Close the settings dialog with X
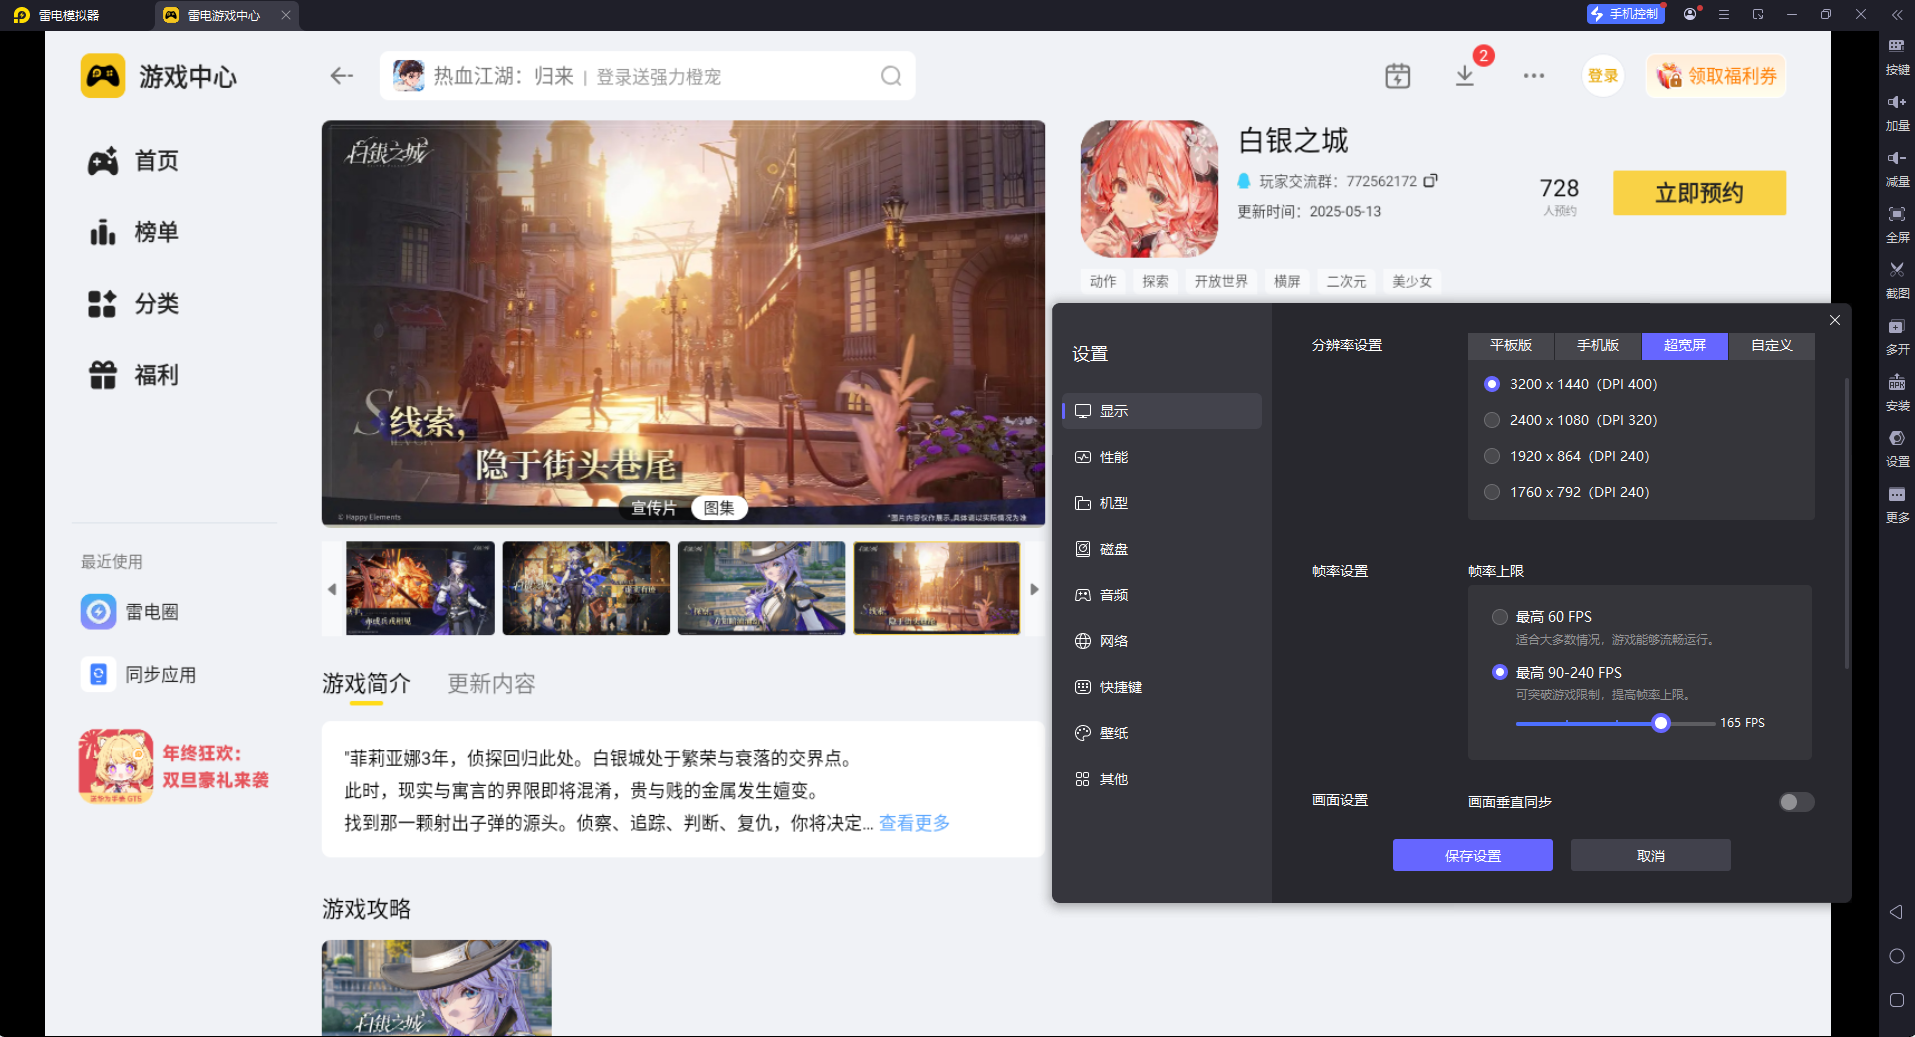The image size is (1915, 1037). coord(1835,320)
